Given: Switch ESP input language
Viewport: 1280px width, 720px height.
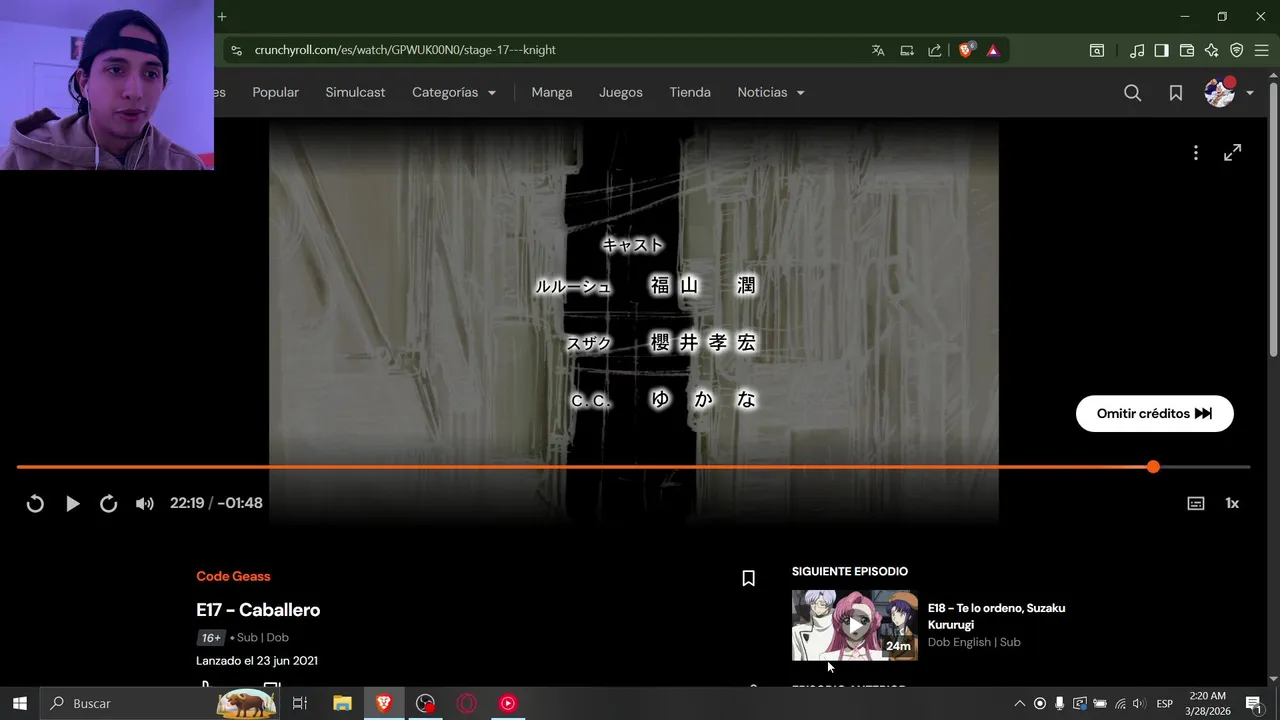Looking at the screenshot, I should pyautogui.click(x=1165, y=703).
